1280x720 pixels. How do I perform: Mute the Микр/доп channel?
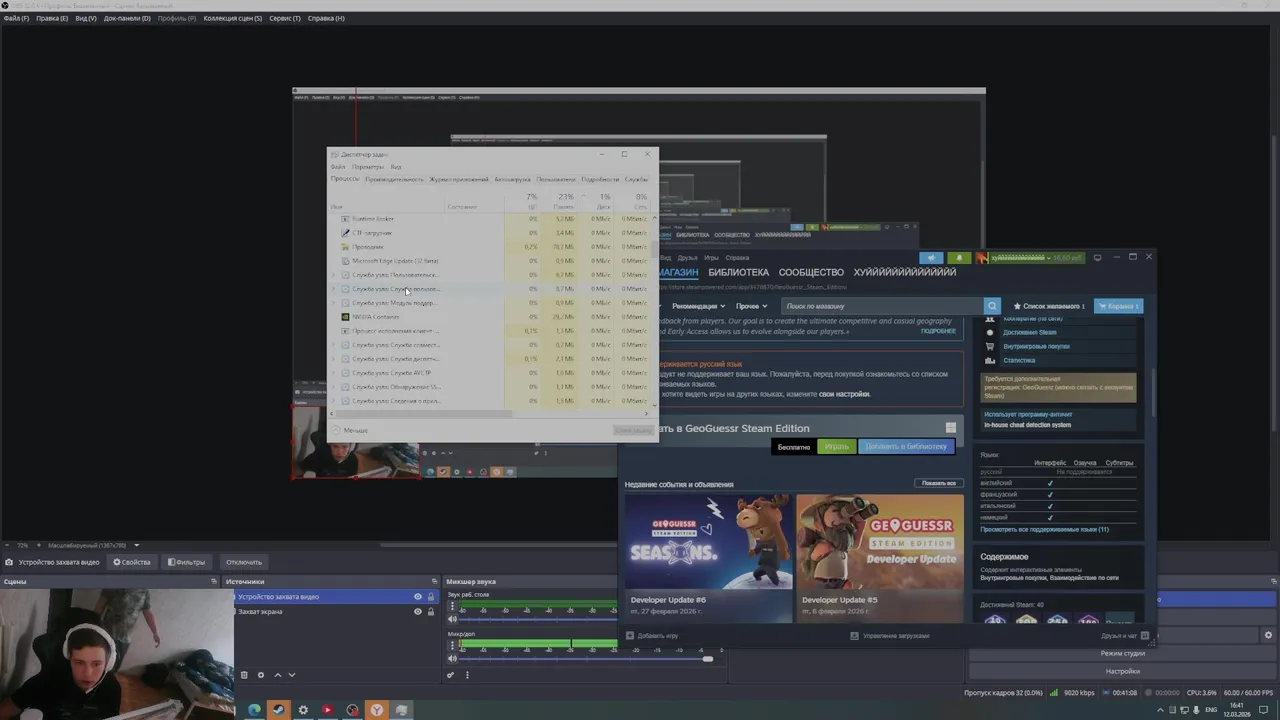coord(452,658)
